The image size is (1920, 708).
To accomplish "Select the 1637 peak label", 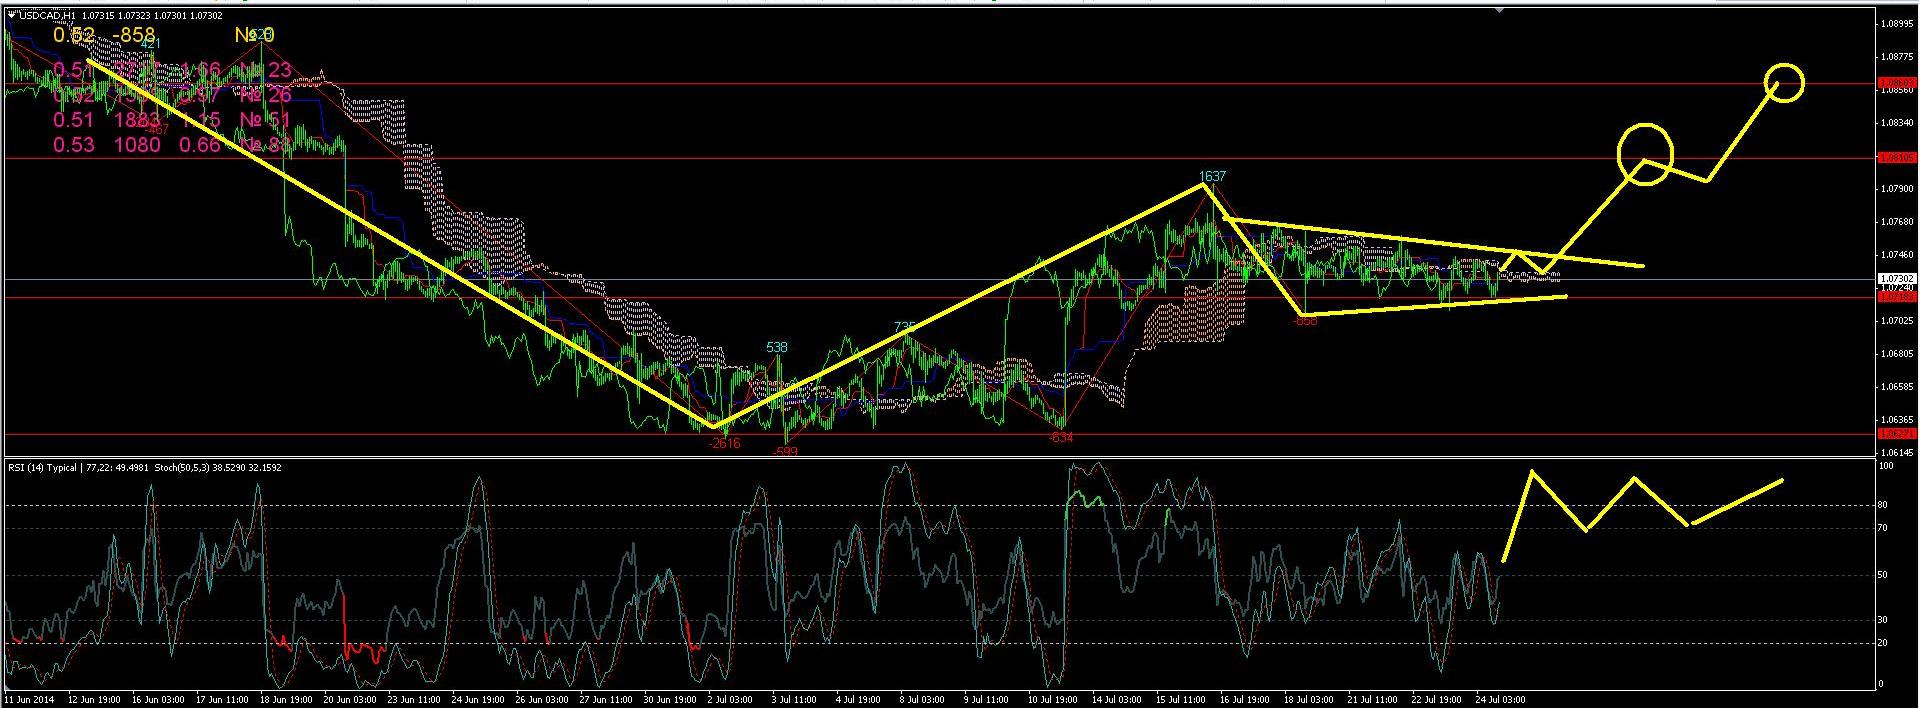I will [x=1211, y=176].
